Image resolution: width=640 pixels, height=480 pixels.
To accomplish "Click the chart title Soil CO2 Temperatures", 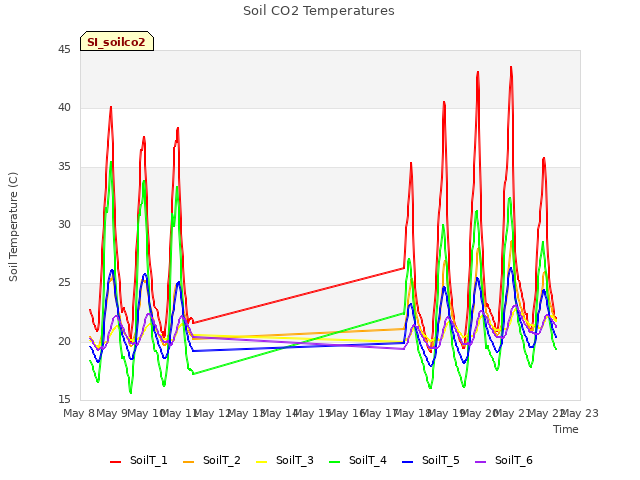I will pyautogui.click(x=319, y=11).
